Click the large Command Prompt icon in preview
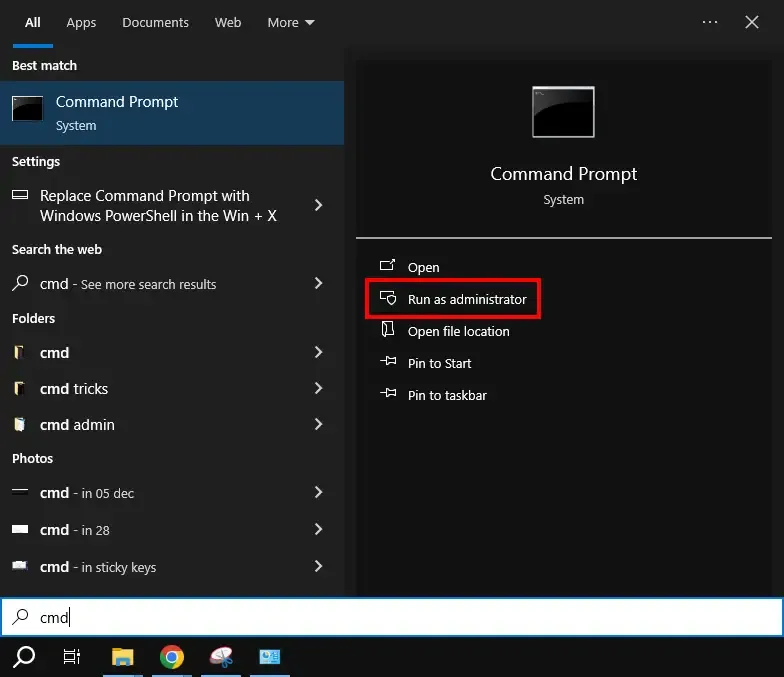The image size is (784, 677). click(x=563, y=112)
